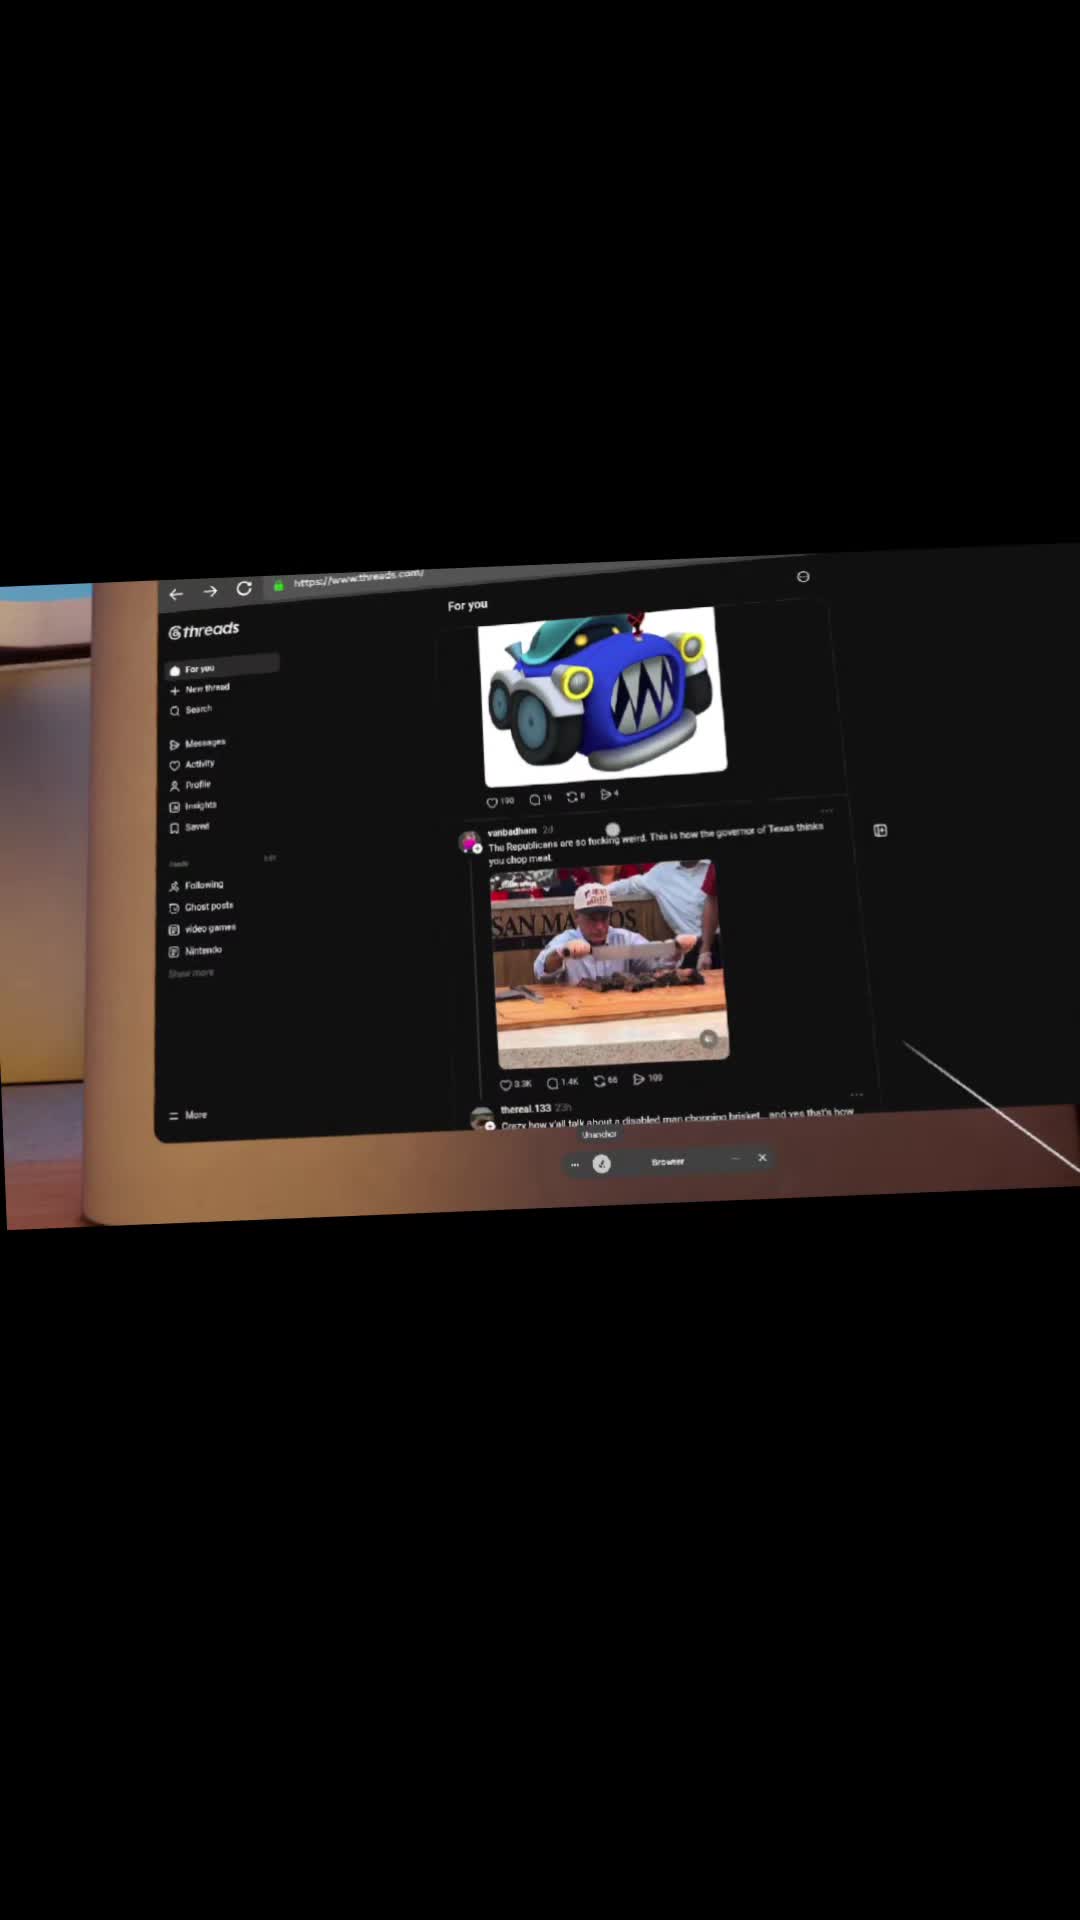Viewport: 1080px width, 1920px height.
Task: Close the Browser window
Action: (x=762, y=1158)
